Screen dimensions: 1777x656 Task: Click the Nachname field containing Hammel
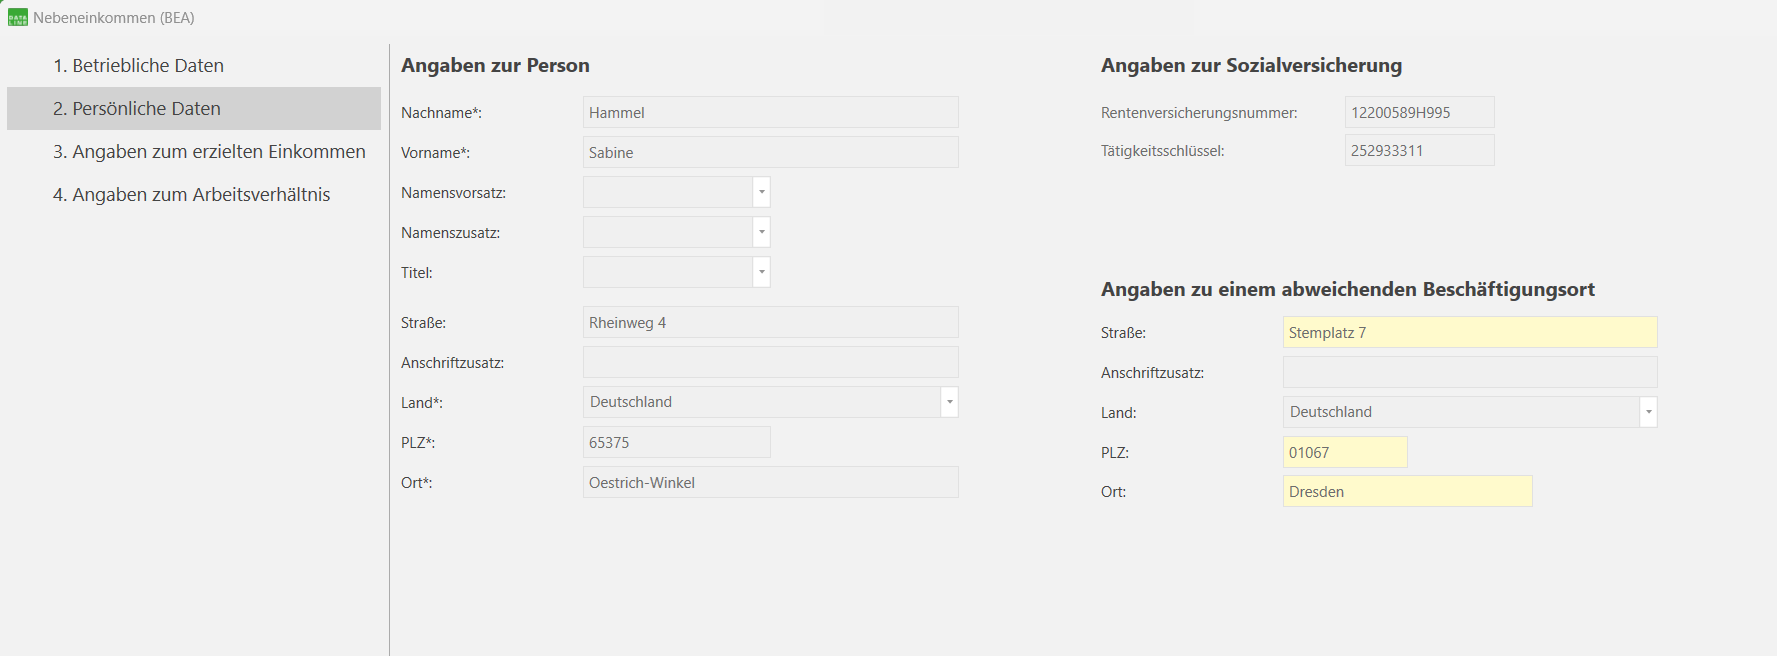click(x=770, y=113)
